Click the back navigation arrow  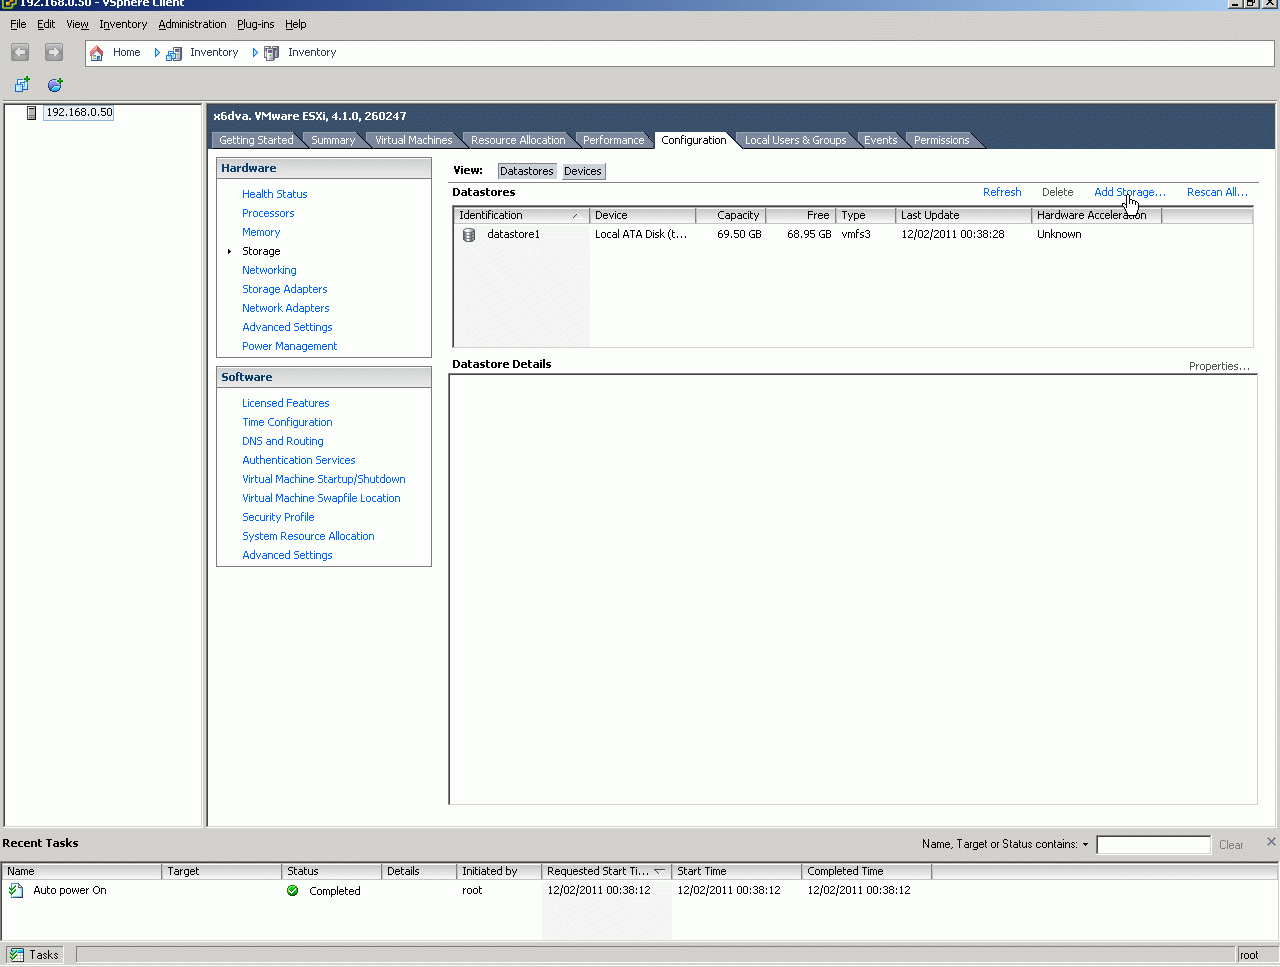point(20,52)
